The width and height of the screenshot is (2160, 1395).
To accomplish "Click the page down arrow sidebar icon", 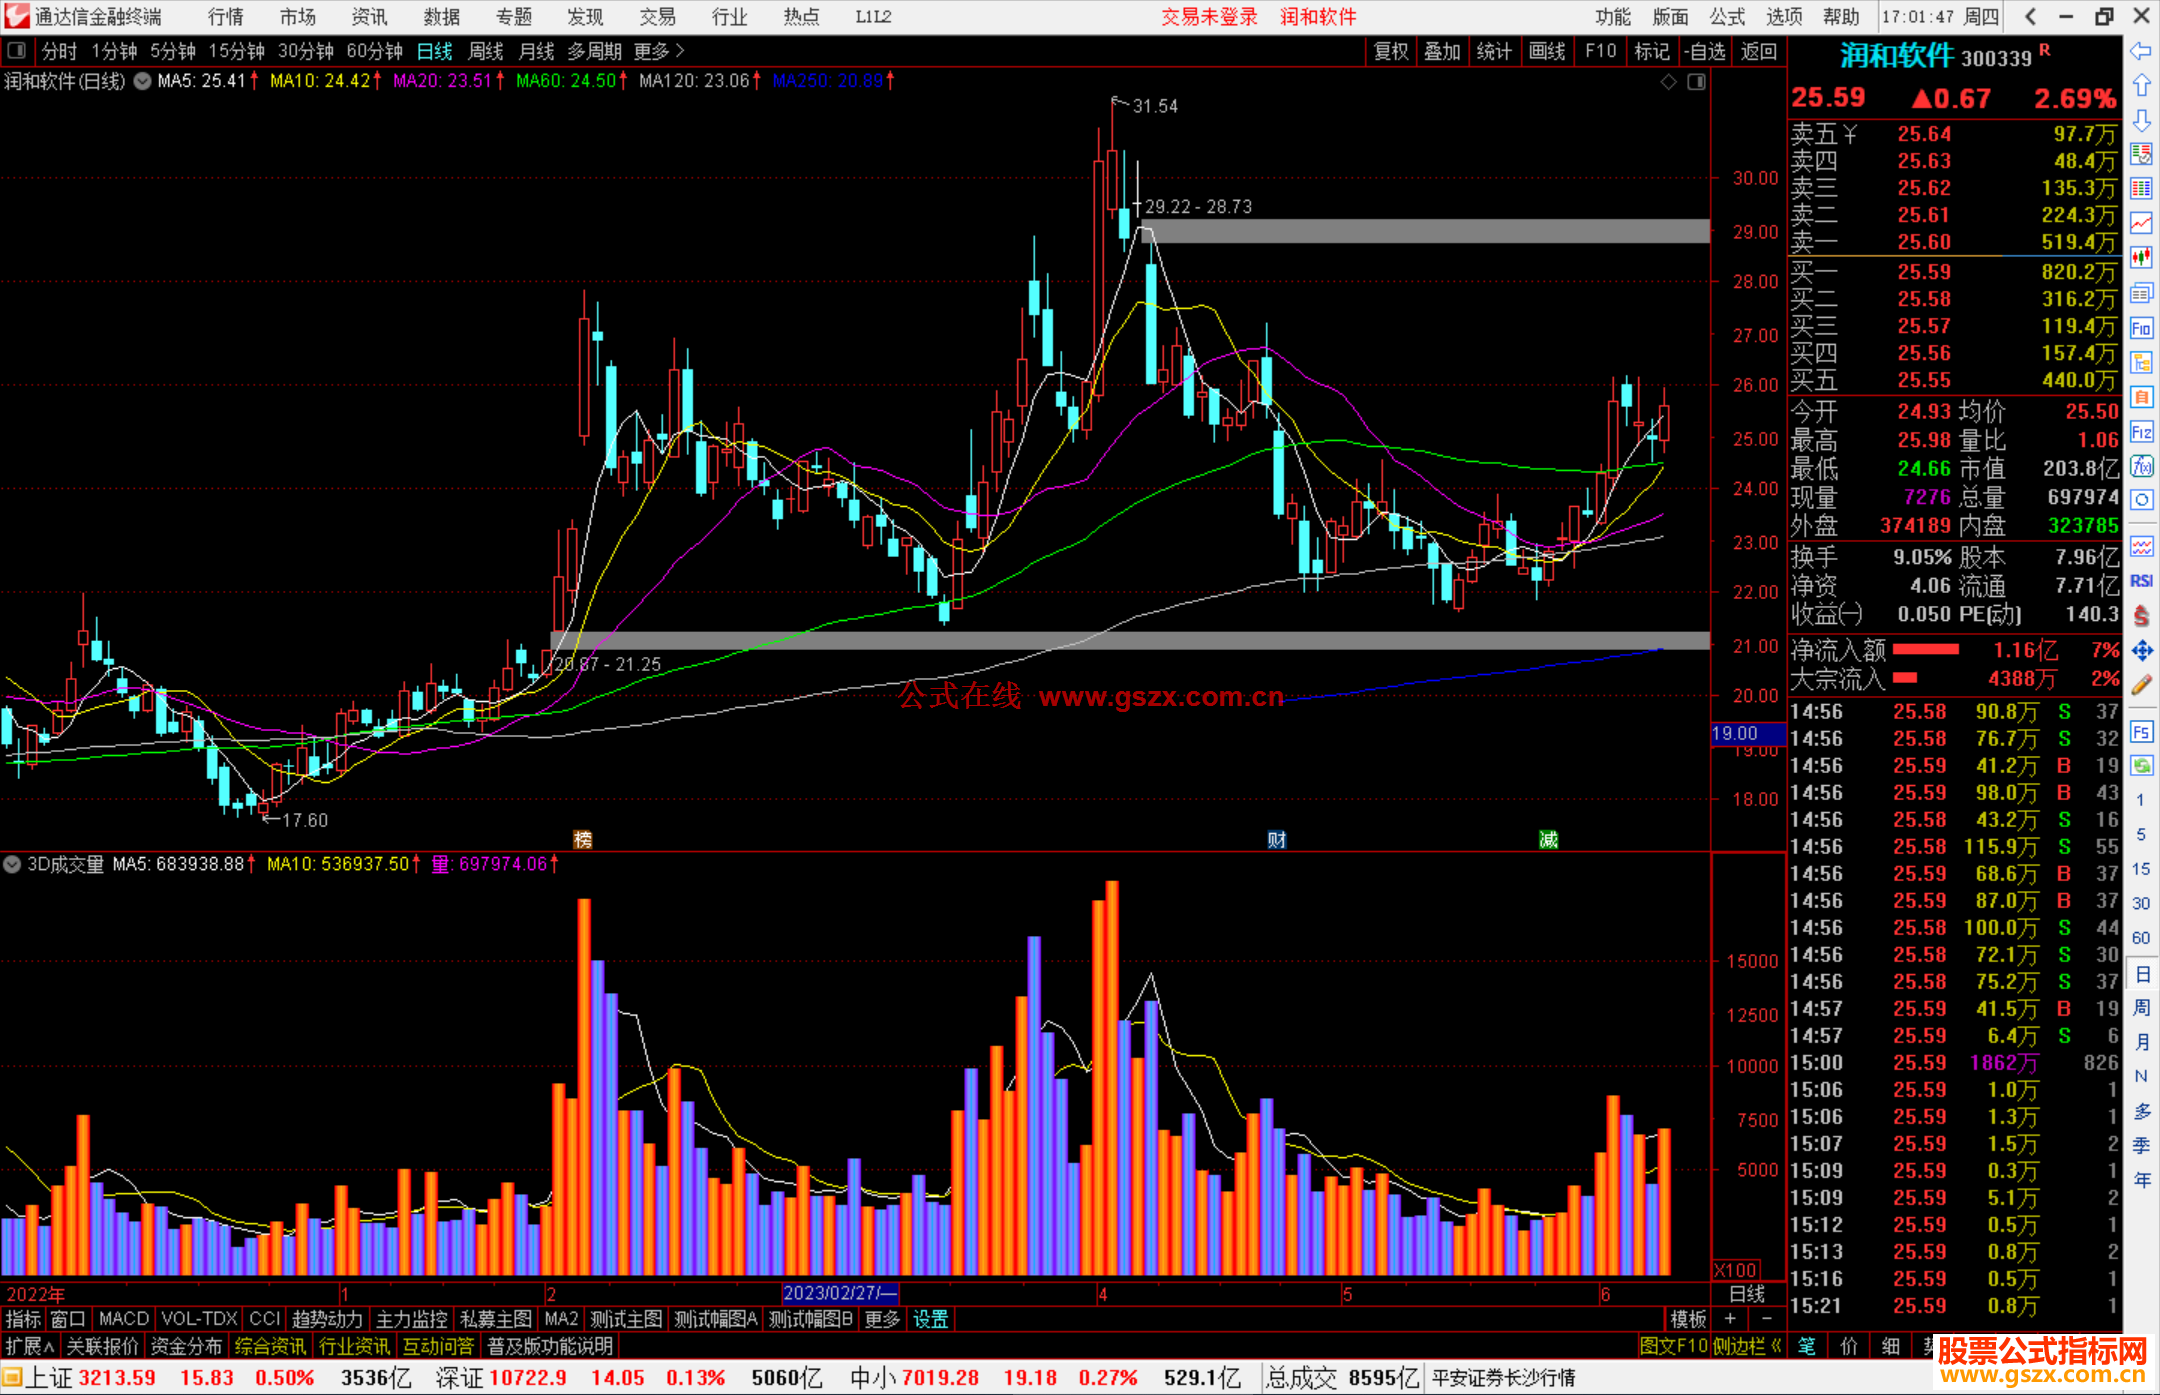I will pos(2141,120).
